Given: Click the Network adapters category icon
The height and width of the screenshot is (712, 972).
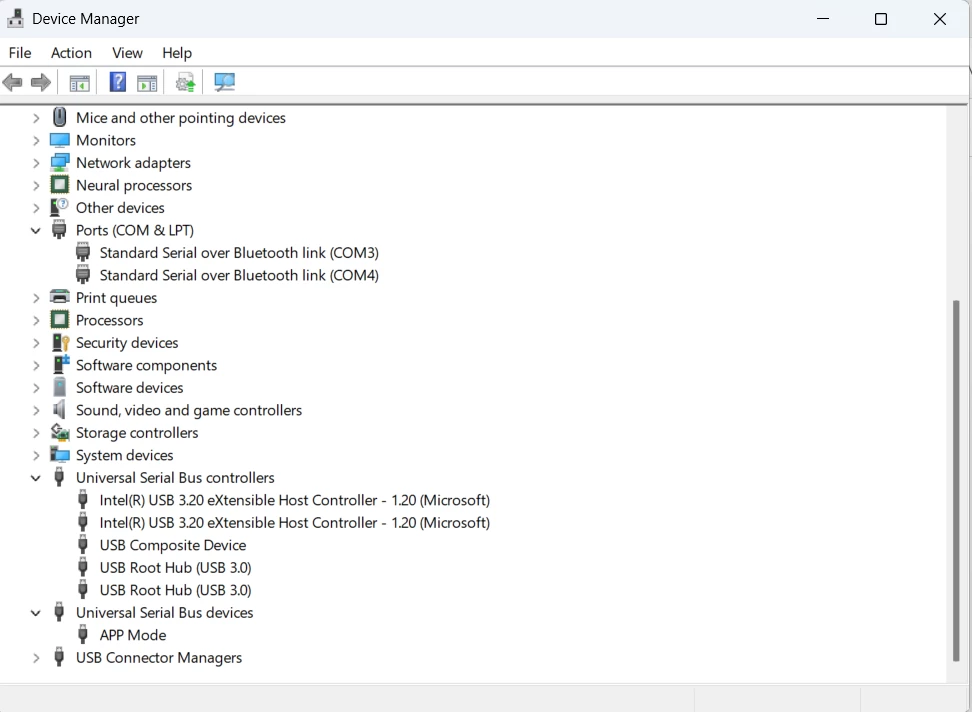Looking at the screenshot, I should pyautogui.click(x=60, y=162).
